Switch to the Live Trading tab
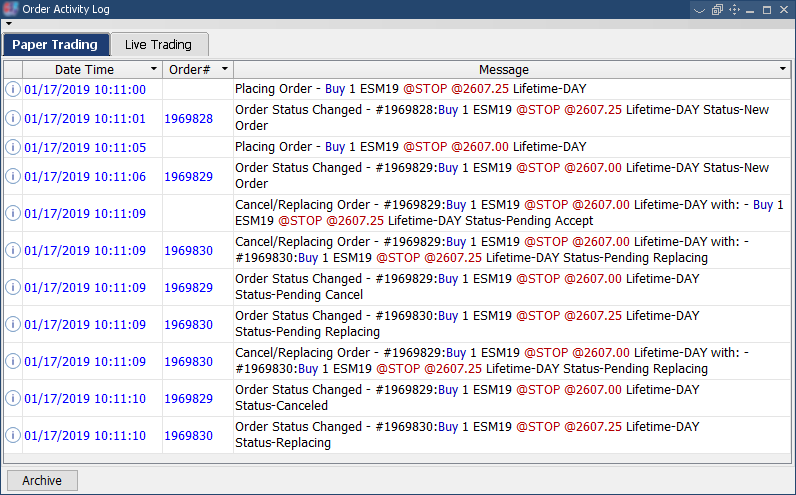Image resolution: width=796 pixels, height=495 pixels. 159,45
